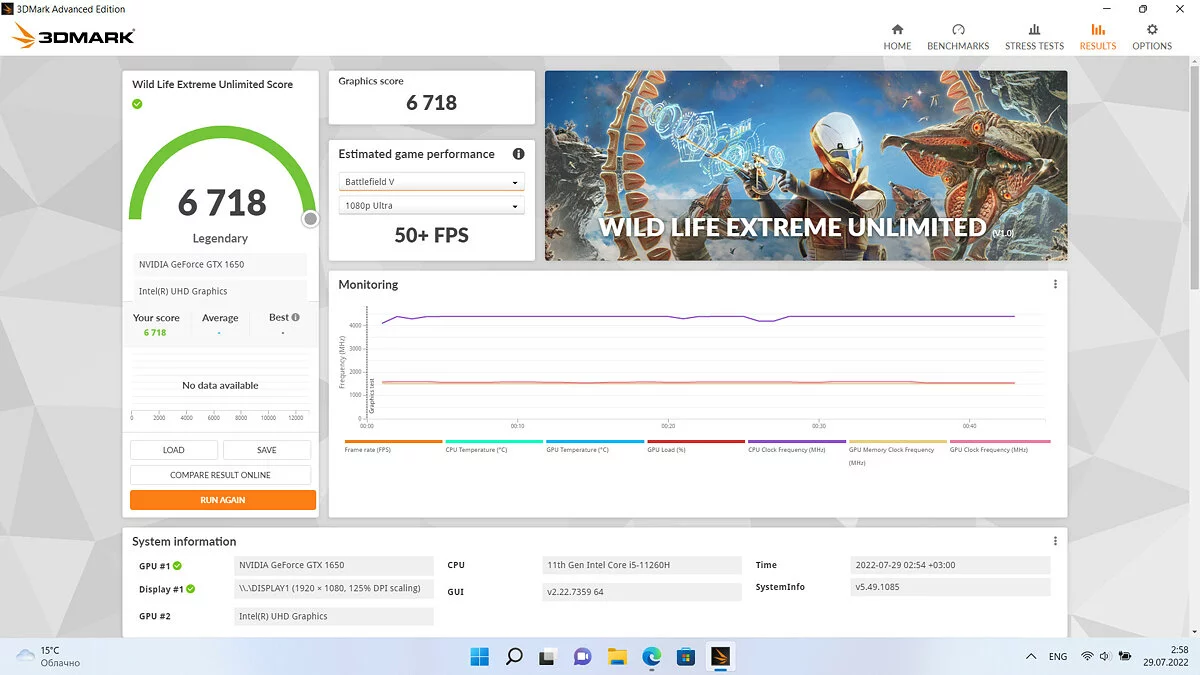Go to Stress Tests tab
The width and height of the screenshot is (1200, 675).
coord(1034,37)
